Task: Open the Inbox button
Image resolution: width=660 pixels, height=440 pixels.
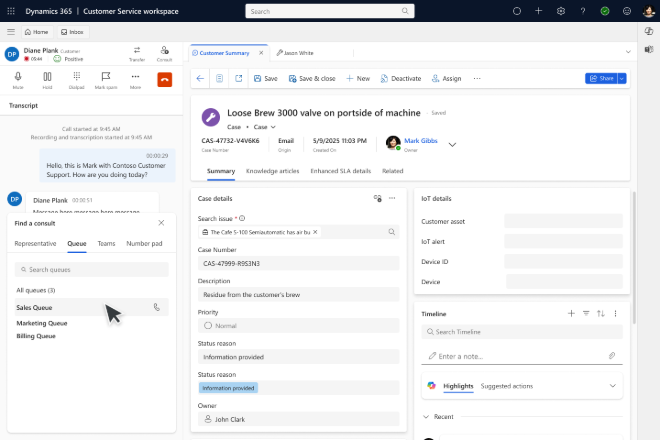Action: pyautogui.click(x=72, y=32)
